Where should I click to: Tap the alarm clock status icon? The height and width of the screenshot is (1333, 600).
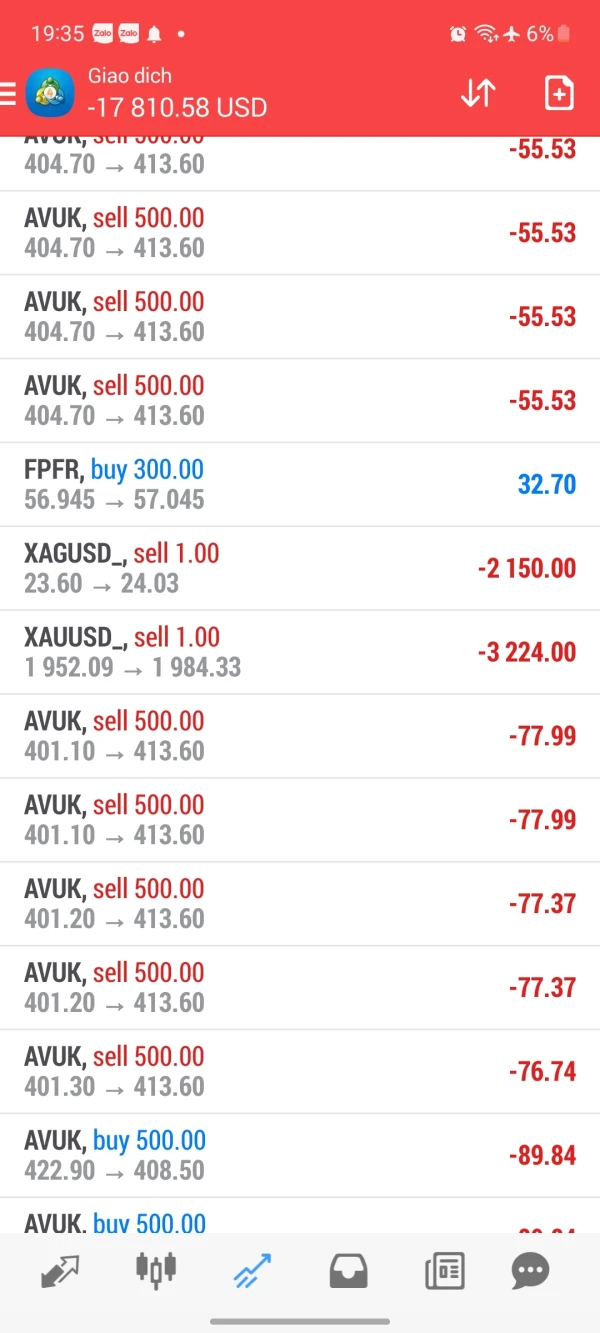pyautogui.click(x=458, y=34)
